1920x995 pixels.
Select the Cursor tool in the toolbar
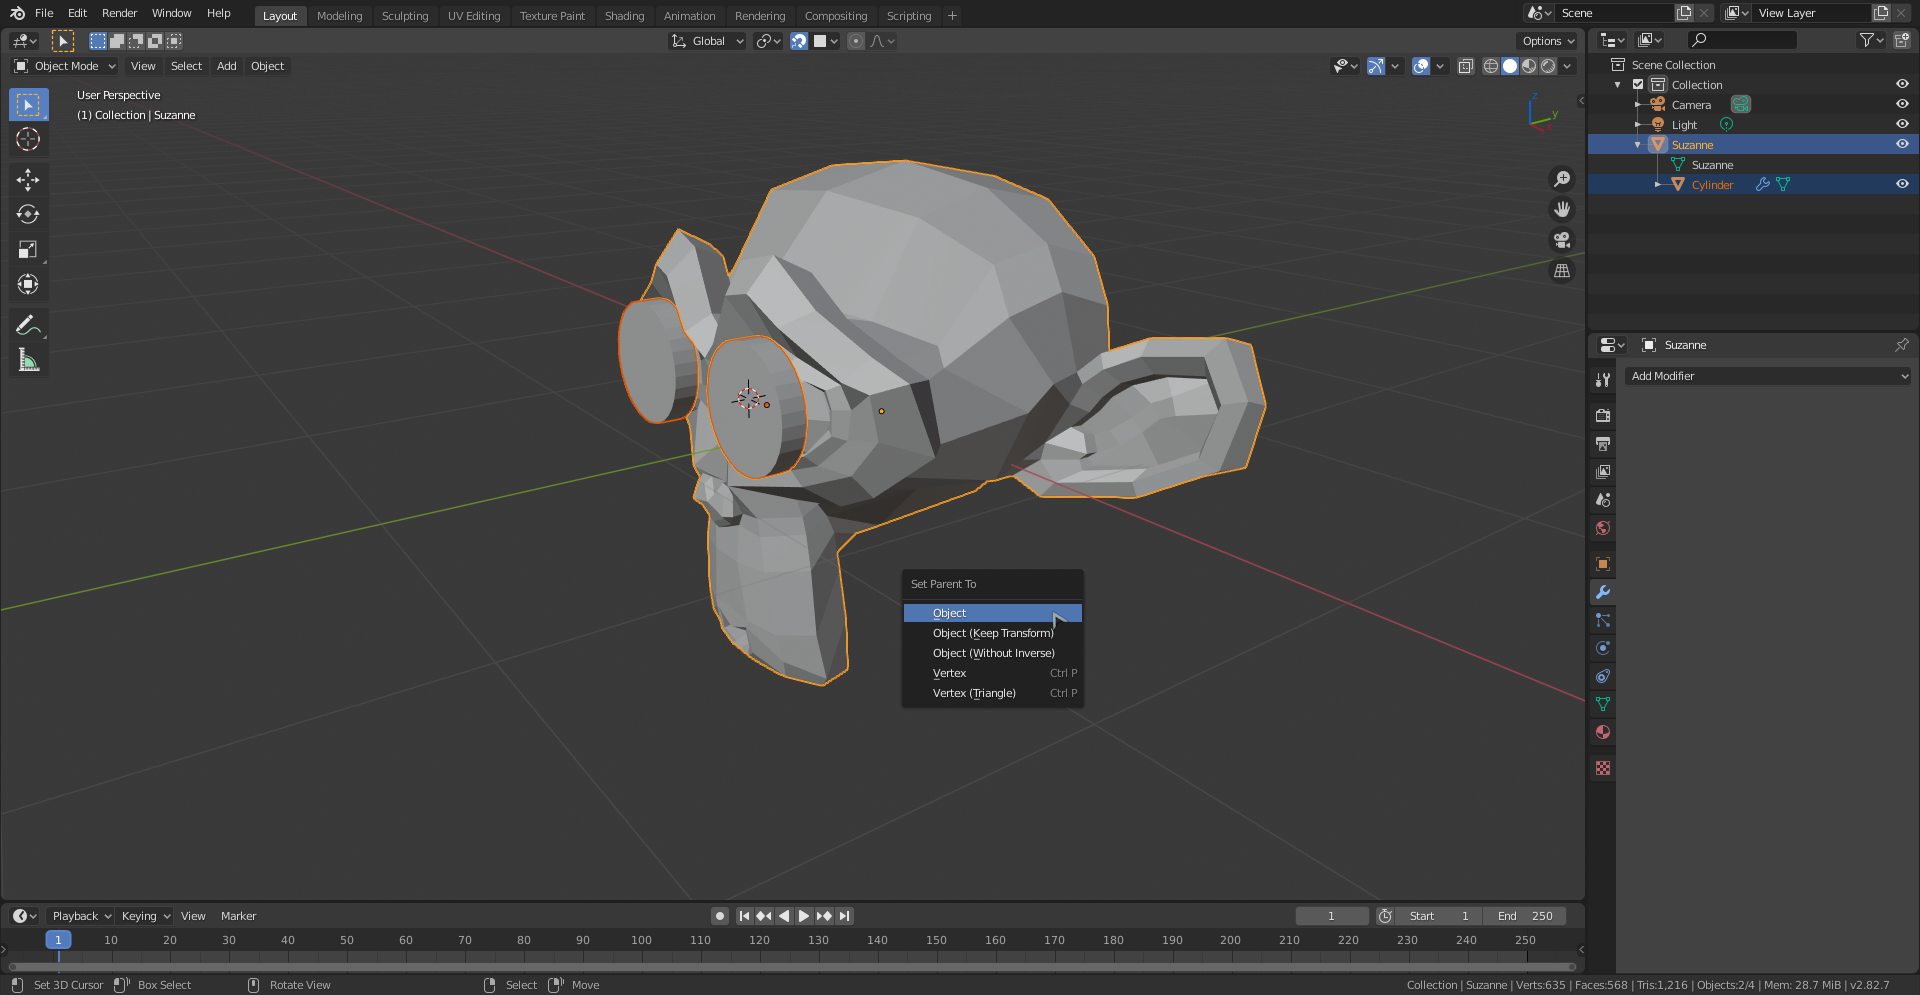(x=28, y=139)
